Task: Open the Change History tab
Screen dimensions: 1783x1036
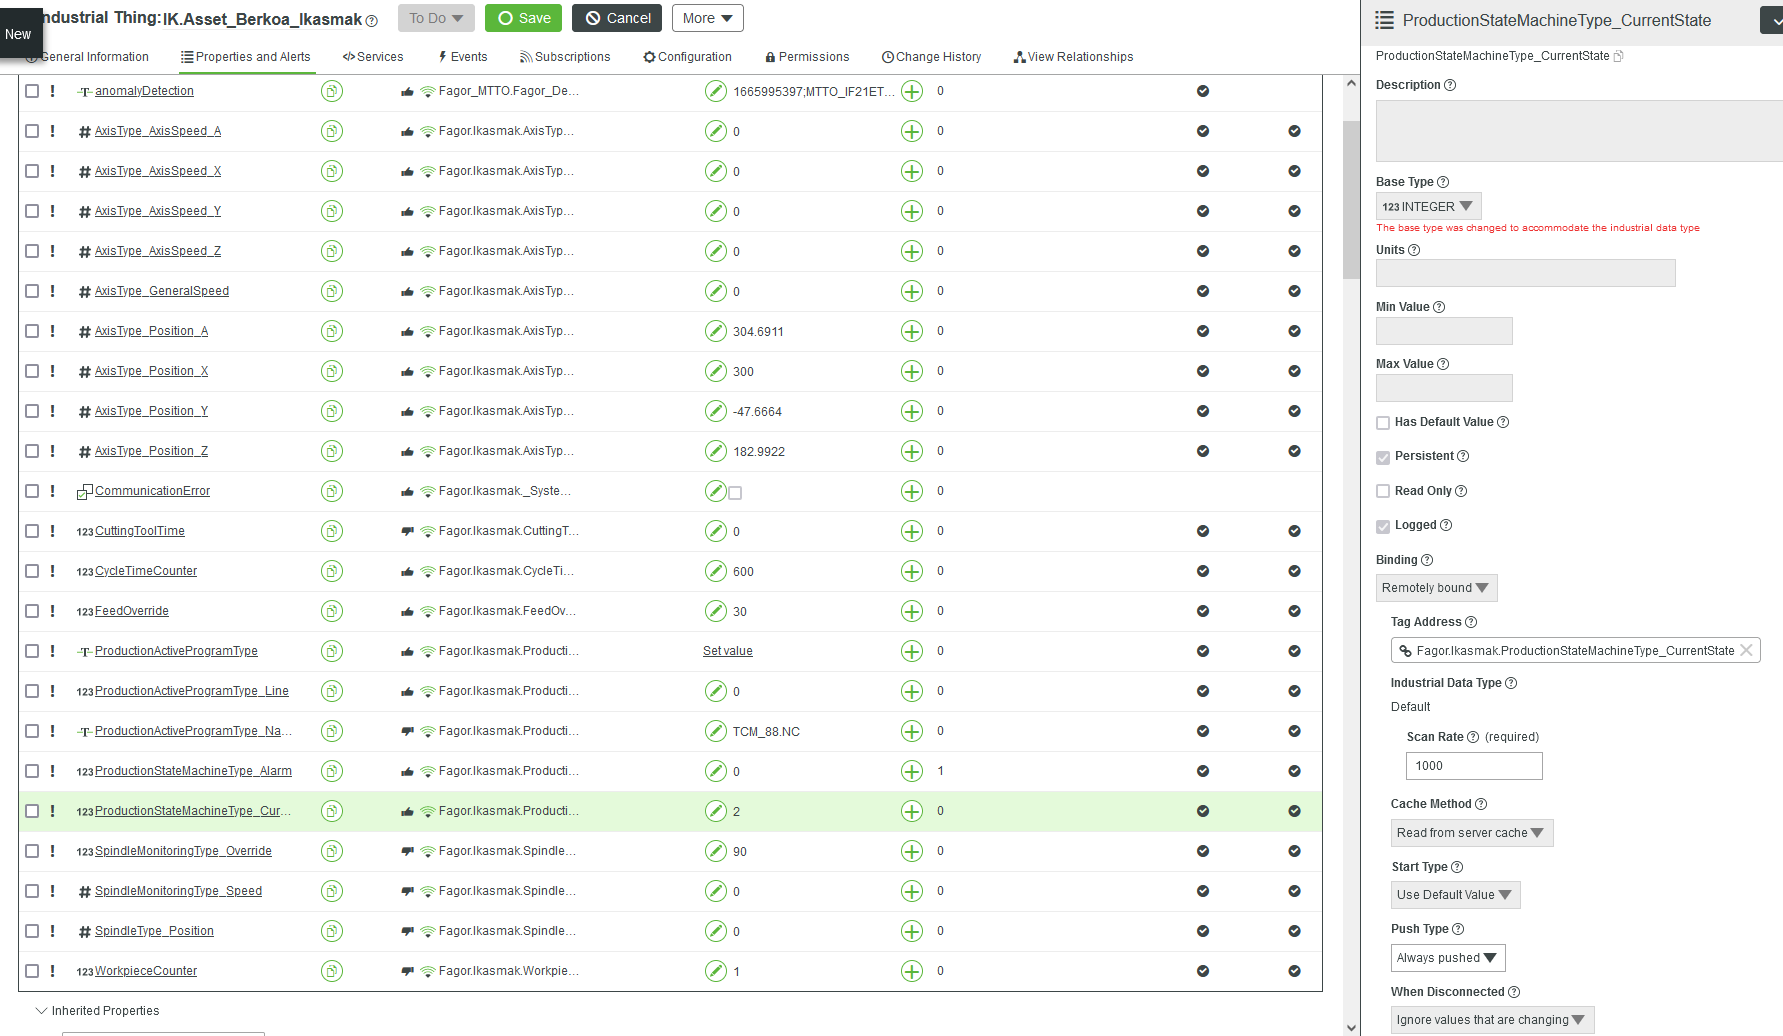Action: point(932,56)
